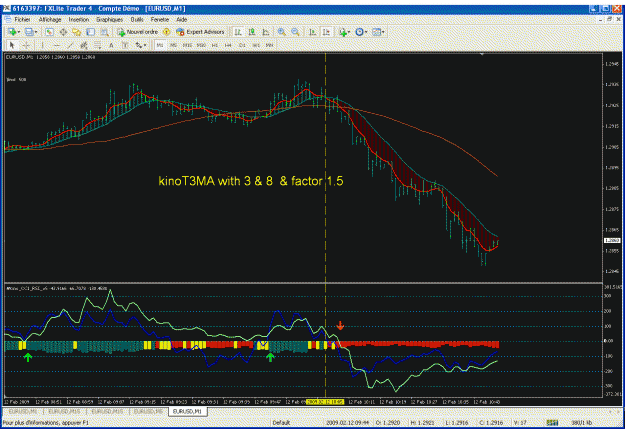This screenshot has width=625, height=429.
Task: Open the Affichage menu
Action: coord(50,19)
